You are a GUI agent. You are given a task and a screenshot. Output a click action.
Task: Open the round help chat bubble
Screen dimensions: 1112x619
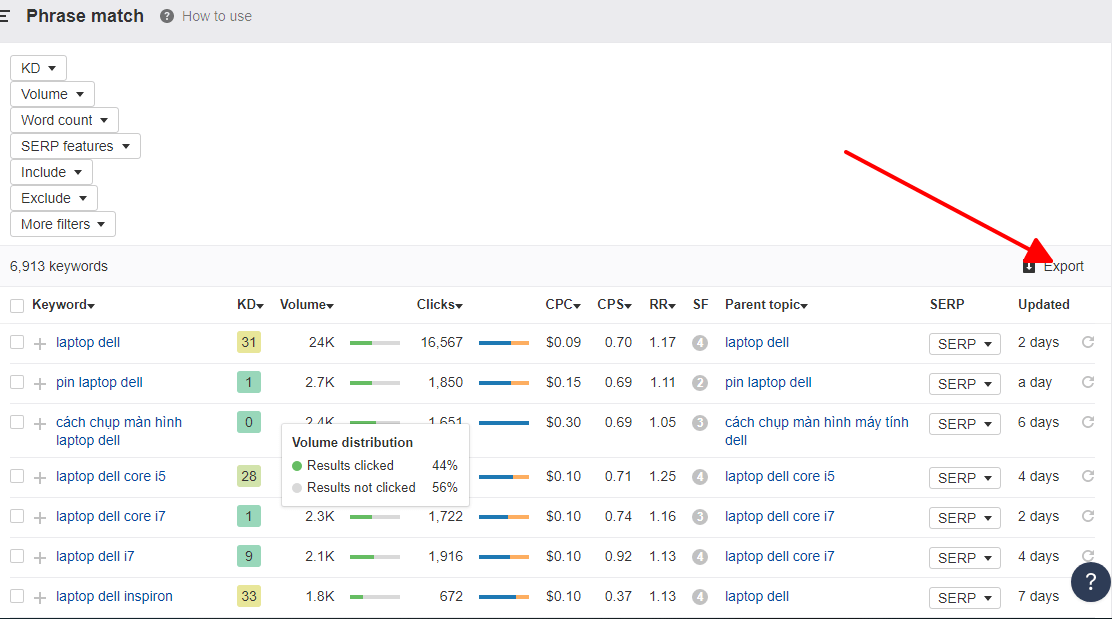click(1091, 582)
